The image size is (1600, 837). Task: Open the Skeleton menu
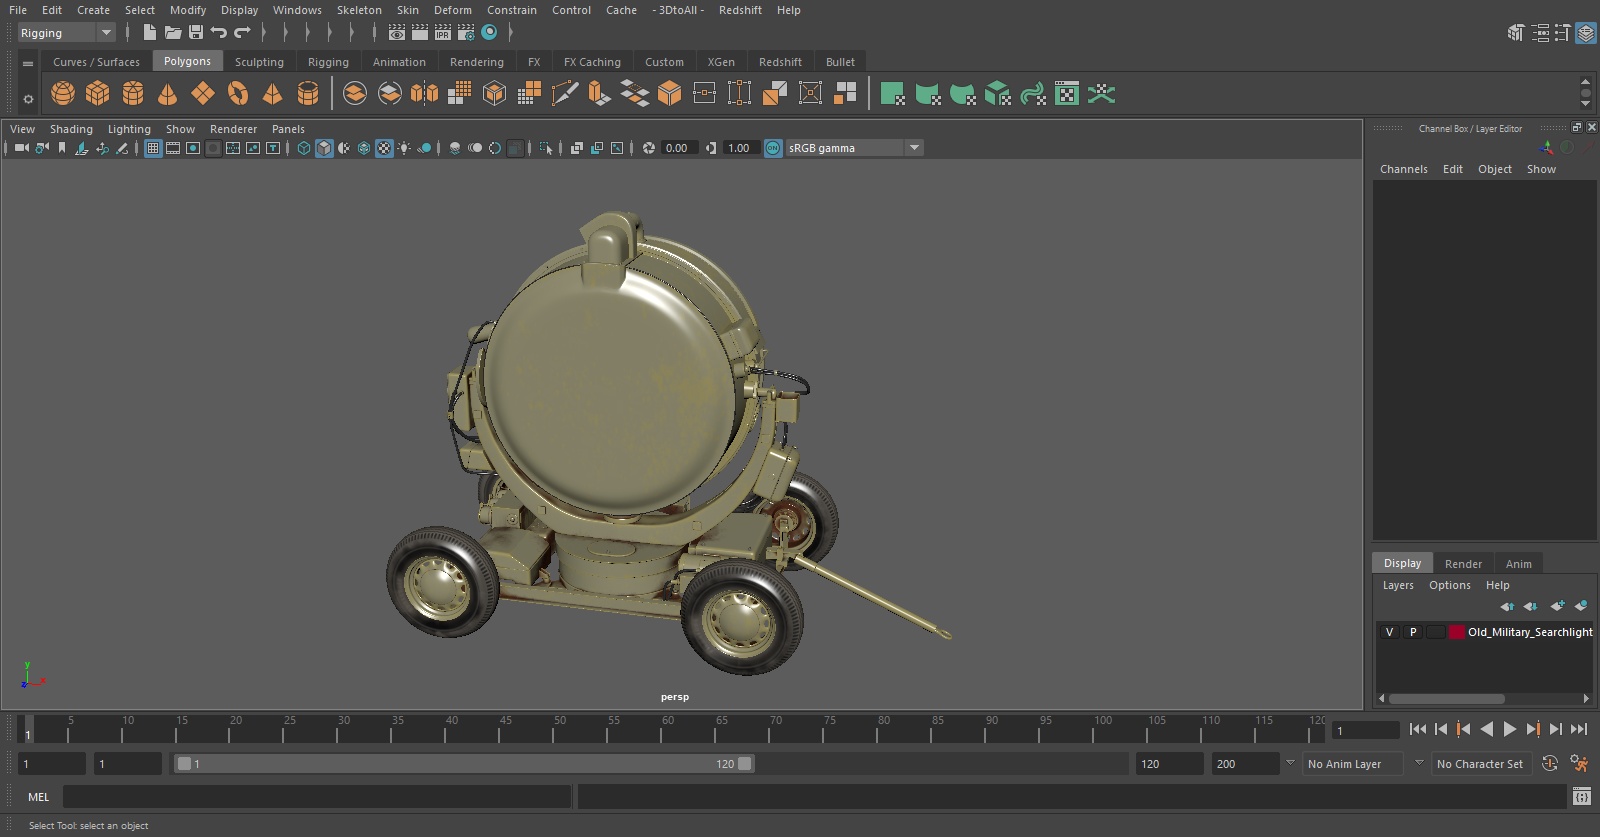coord(359,10)
